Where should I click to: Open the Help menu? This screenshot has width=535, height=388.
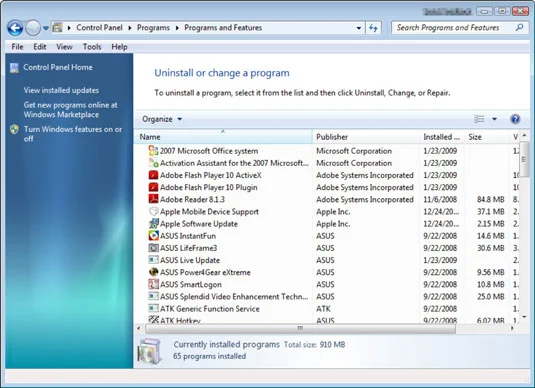(119, 47)
